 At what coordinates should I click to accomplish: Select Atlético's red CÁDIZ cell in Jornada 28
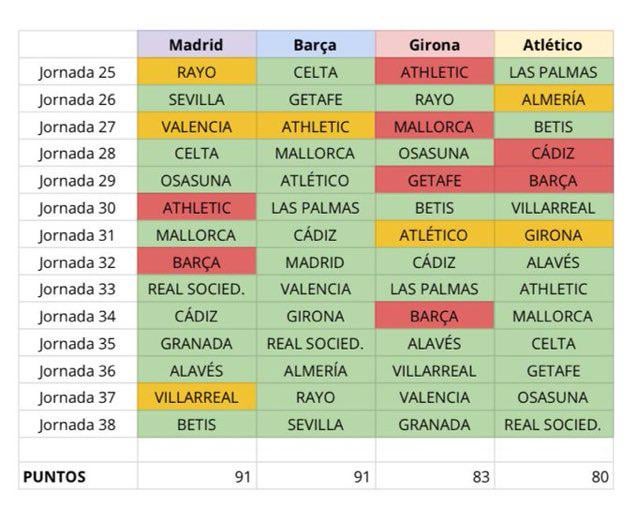553,154
